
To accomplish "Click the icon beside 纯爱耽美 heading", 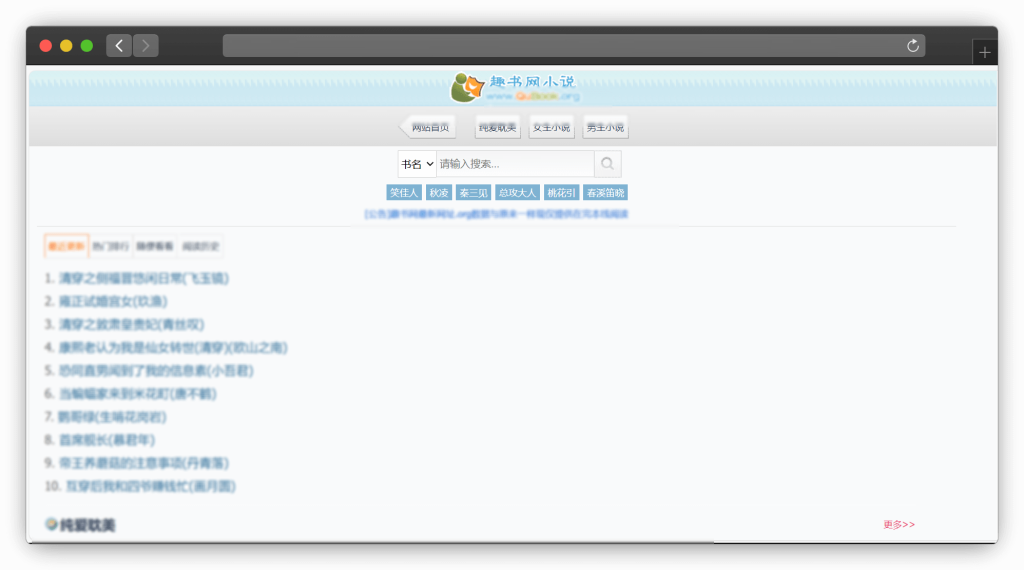I will pos(51,524).
